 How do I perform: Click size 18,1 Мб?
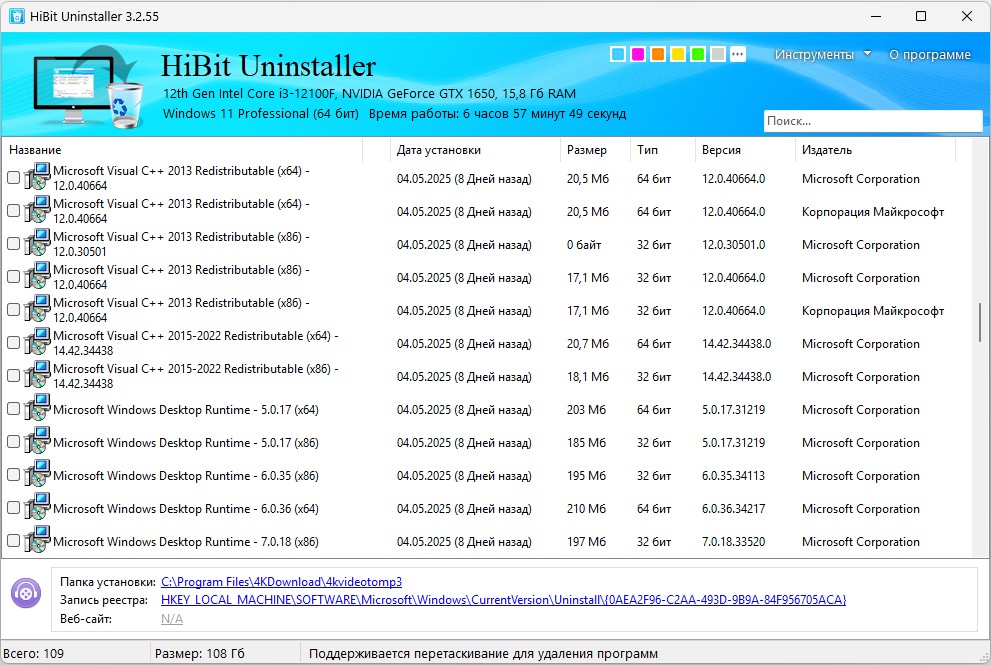pyautogui.click(x=588, y=376)
